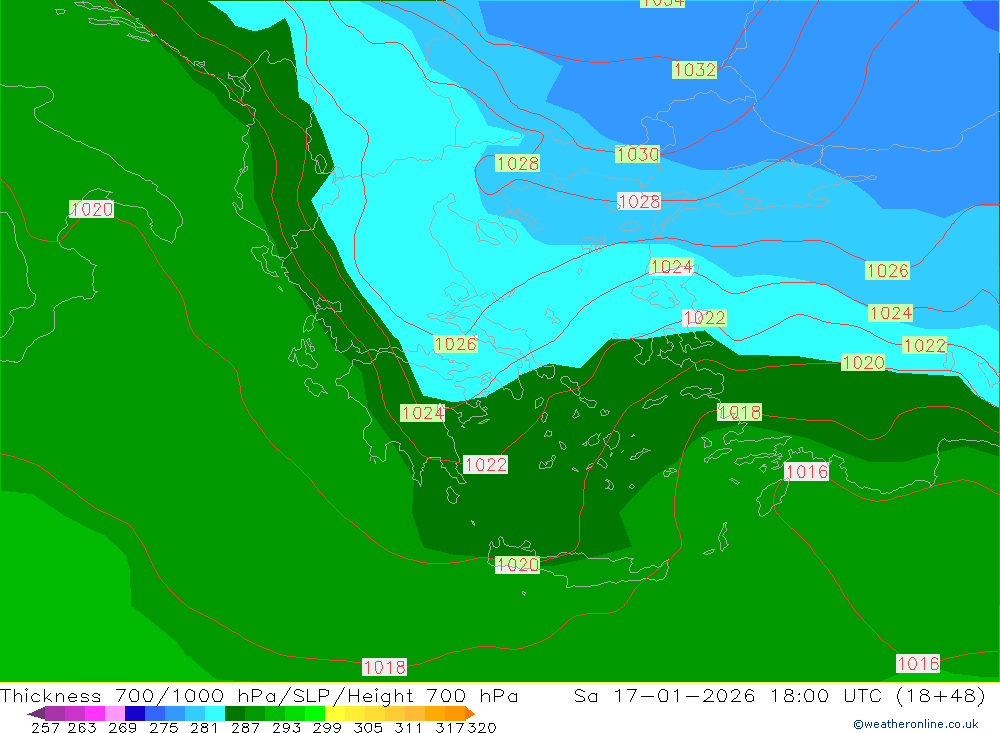Click the 1032 isobar label
Image resolution: width=1000 pixels, height=733 pixels.
tap(695, 70)
